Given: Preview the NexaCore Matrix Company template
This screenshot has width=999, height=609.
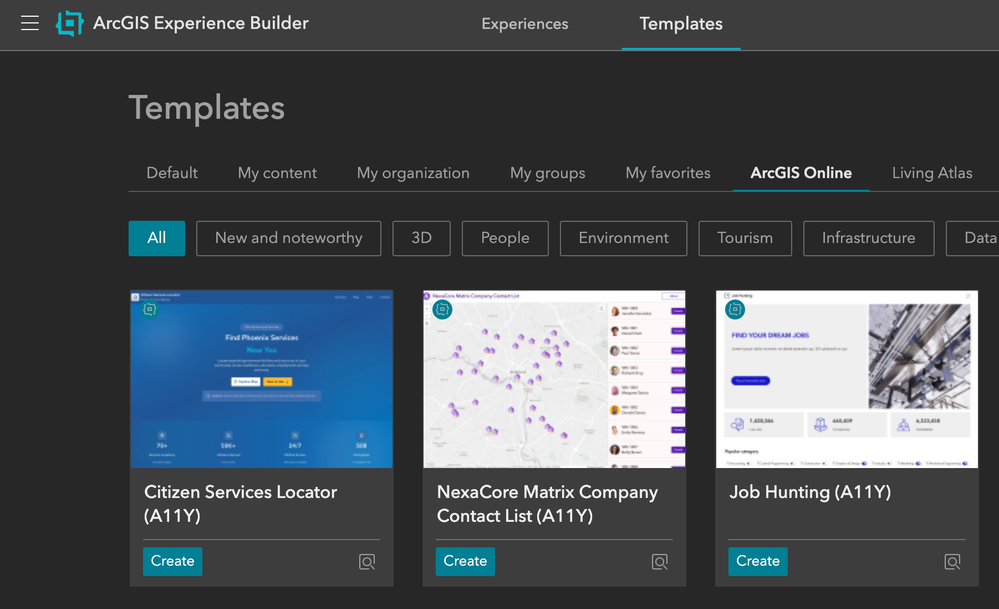Looking at the screenshot, I should point(660,562).
